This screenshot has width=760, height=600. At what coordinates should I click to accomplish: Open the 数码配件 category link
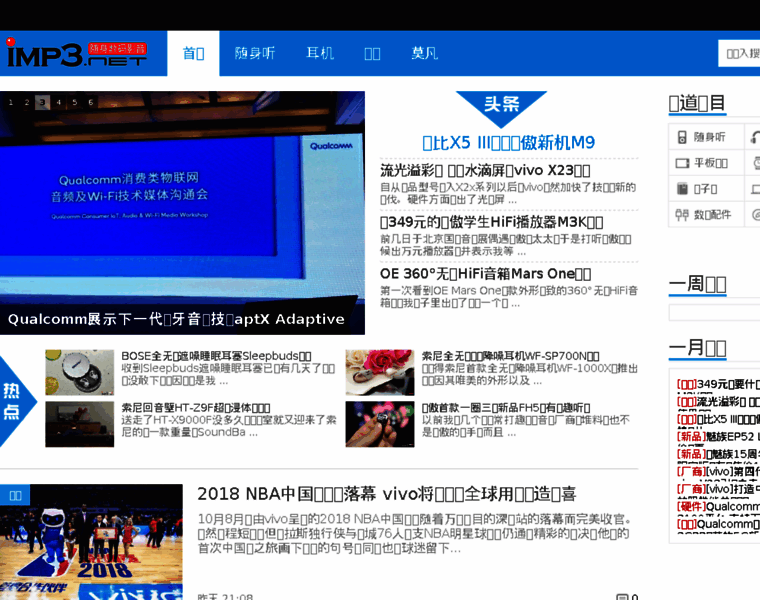click(712, 214)
